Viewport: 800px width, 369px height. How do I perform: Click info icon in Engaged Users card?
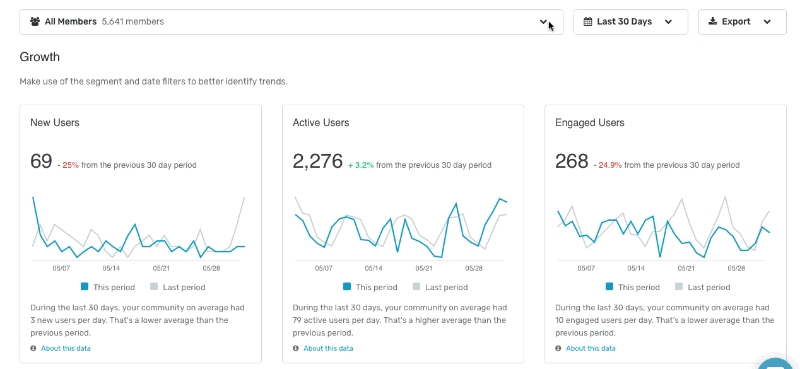[x=558, y=349]
